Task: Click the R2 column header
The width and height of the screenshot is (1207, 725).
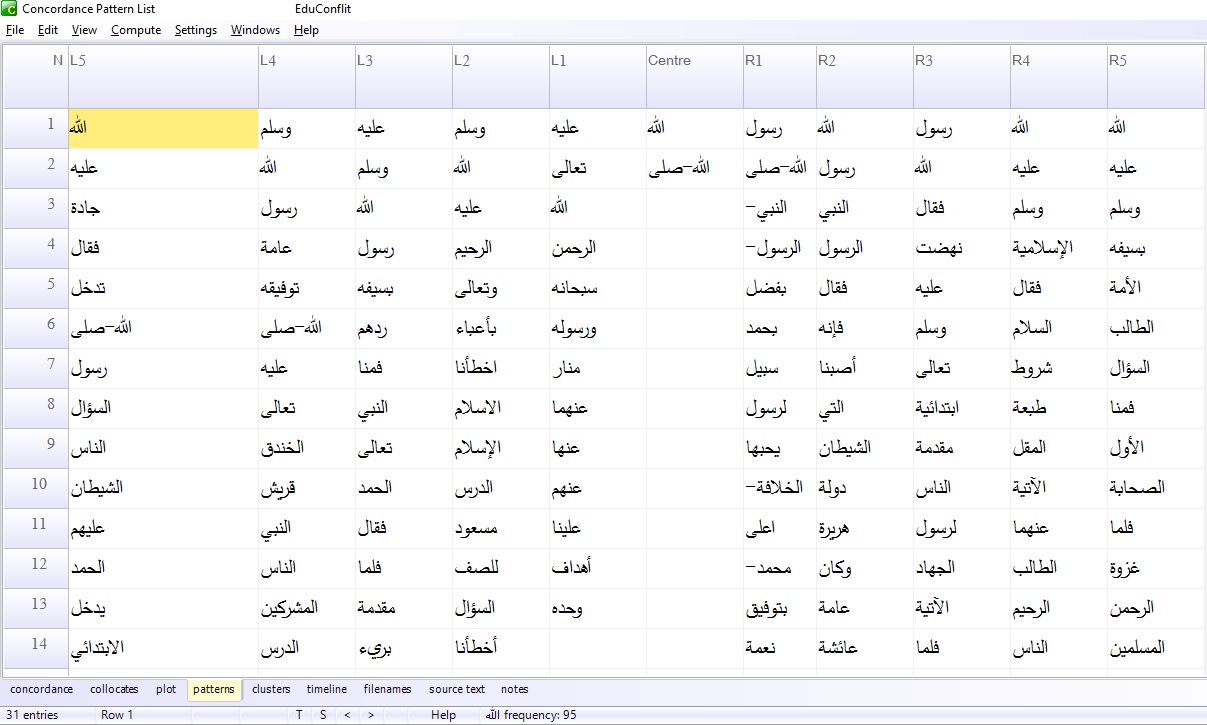Action: click(x=865, y=76)
